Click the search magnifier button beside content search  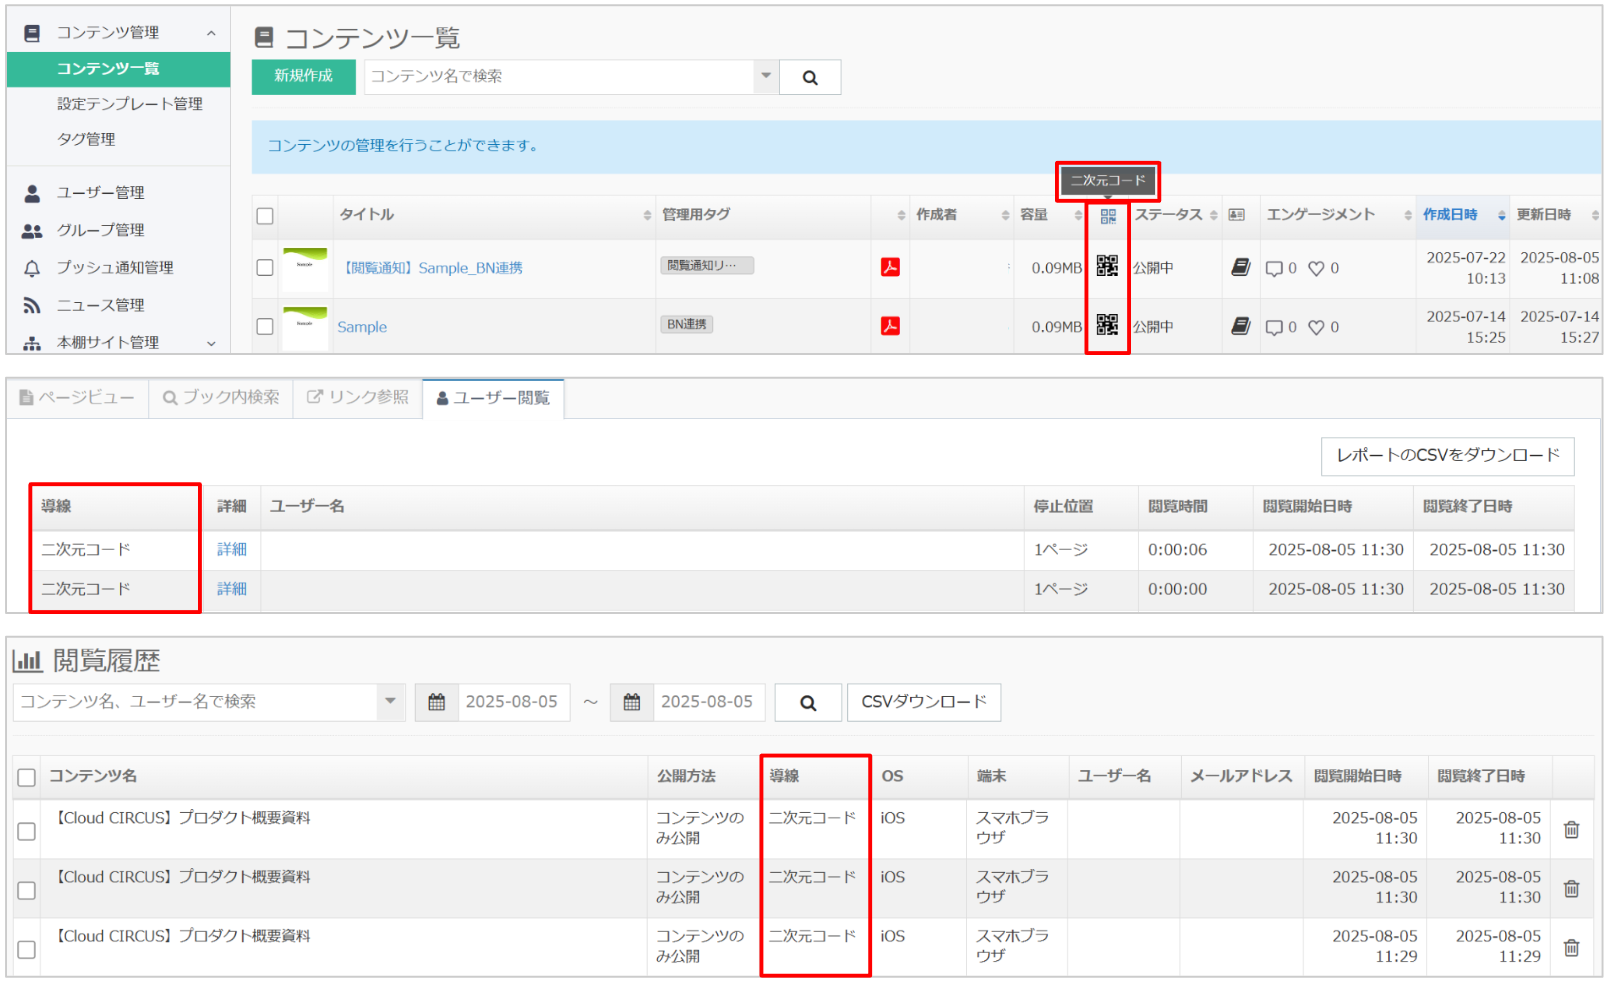click(810, 77)
